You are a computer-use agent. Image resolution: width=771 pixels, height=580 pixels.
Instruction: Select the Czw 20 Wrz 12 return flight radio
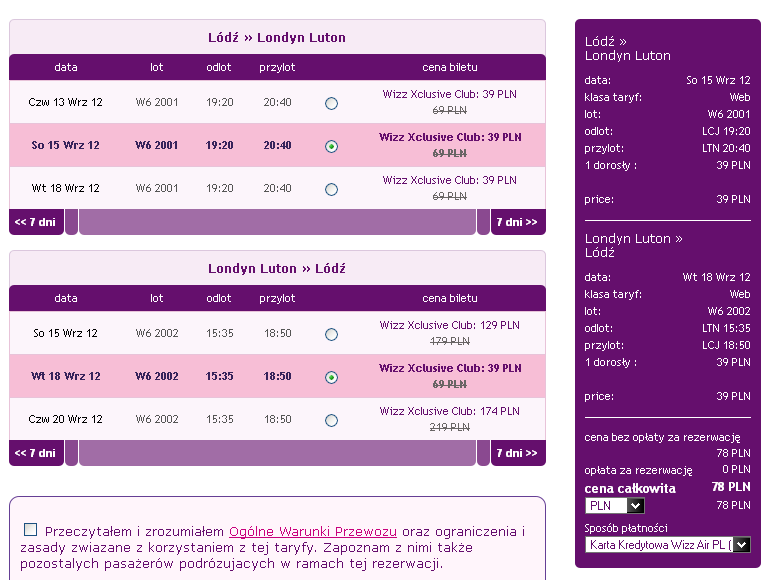[x=331, y=420]
